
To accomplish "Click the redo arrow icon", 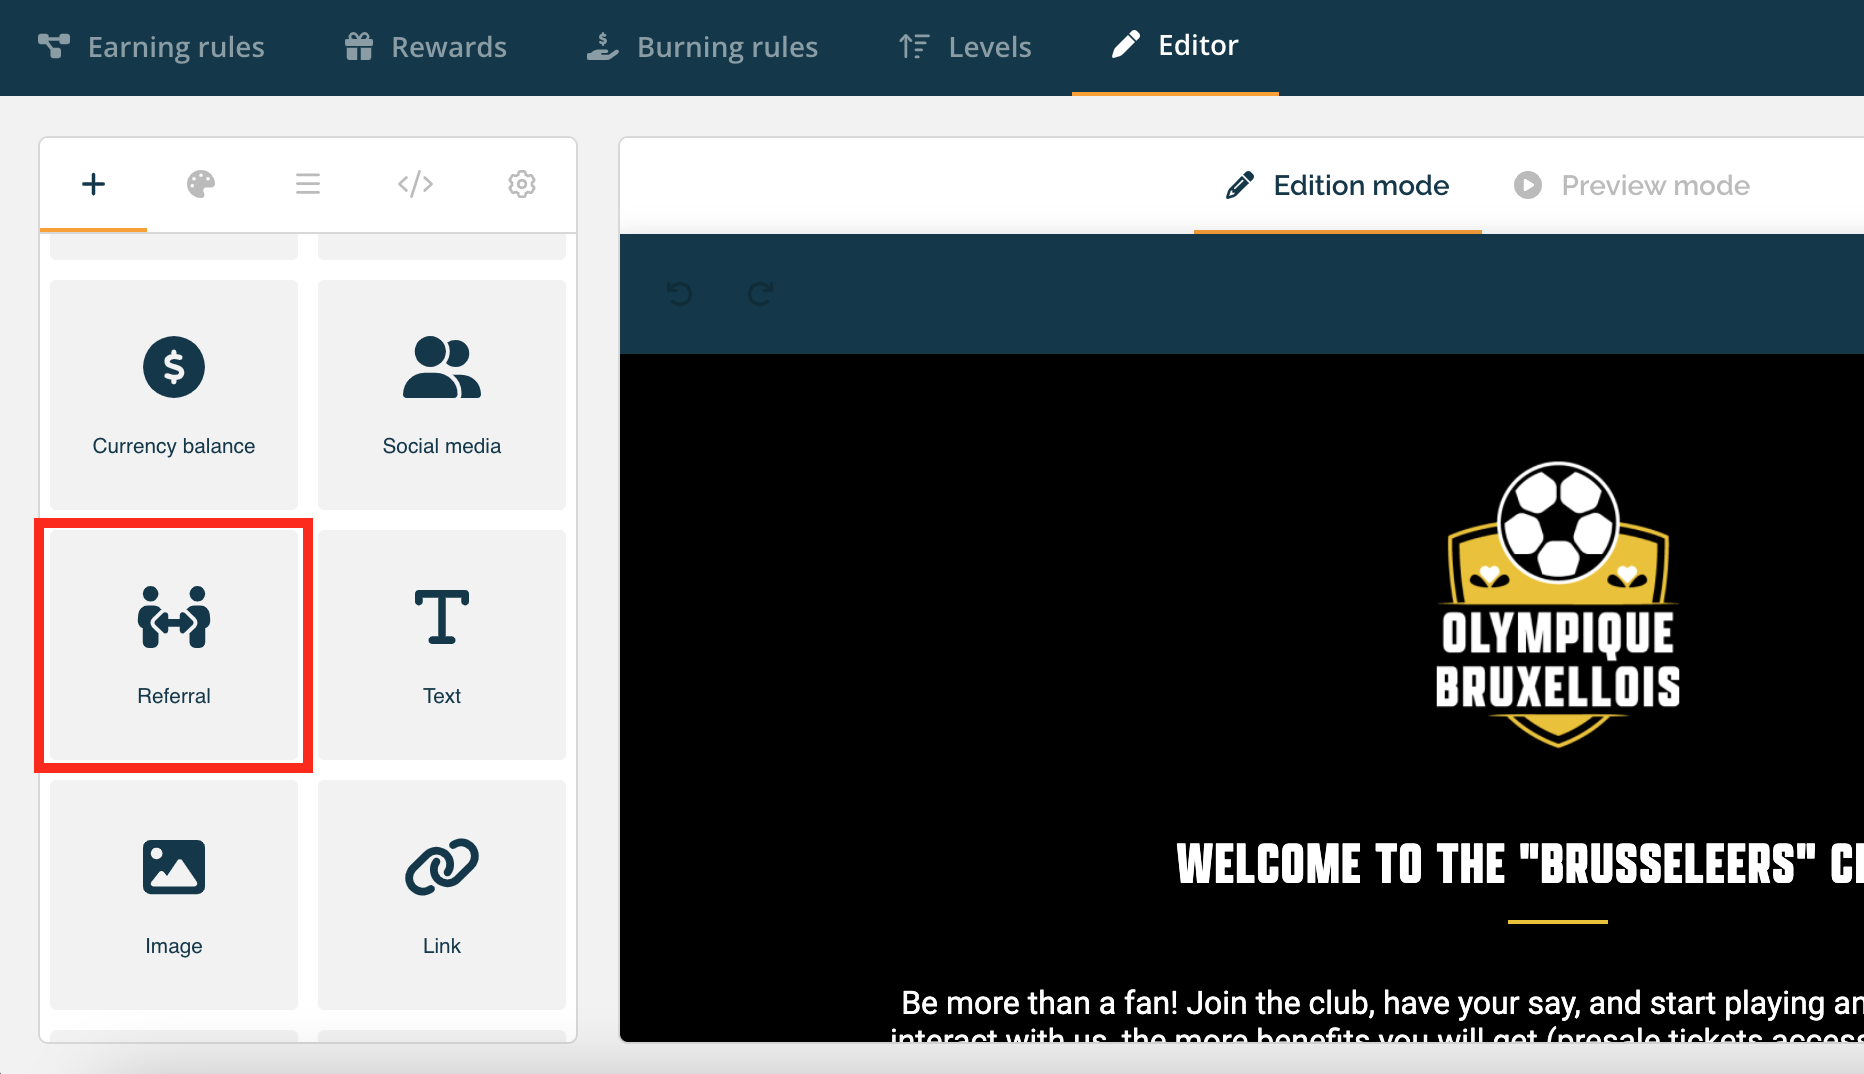I will coord(761,294).
